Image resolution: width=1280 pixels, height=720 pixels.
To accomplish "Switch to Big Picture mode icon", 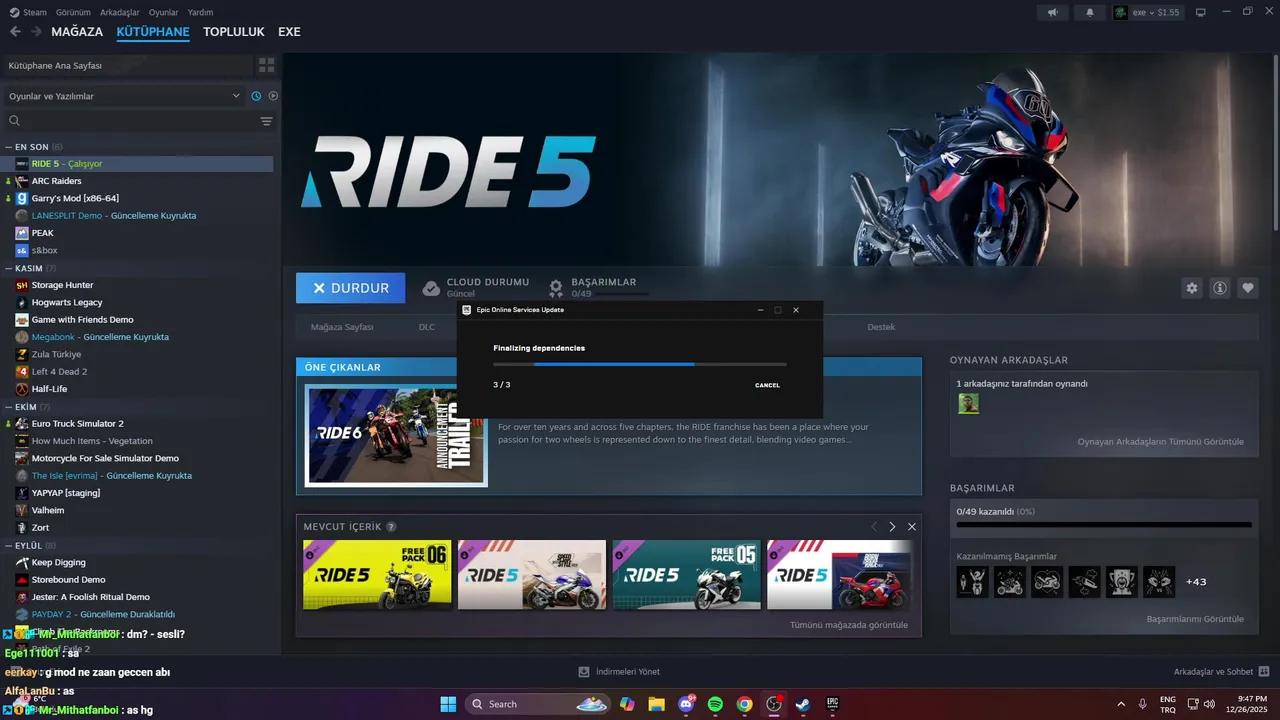I will click(1200, 12).
